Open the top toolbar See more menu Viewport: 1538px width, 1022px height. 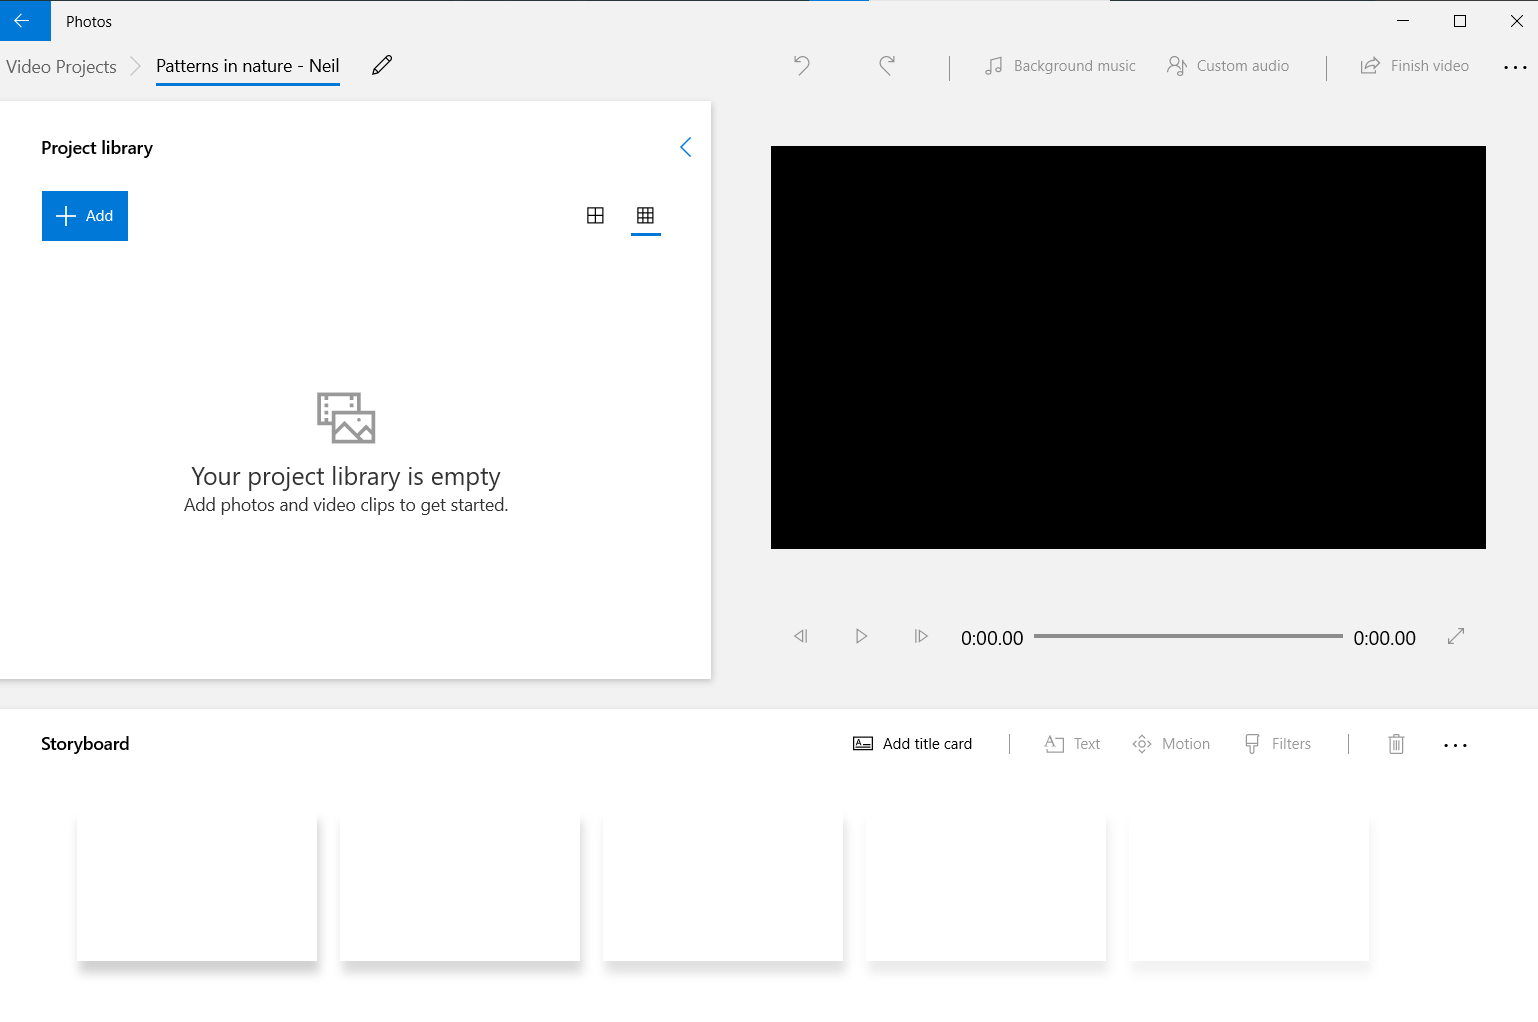tap(1515, 67)
